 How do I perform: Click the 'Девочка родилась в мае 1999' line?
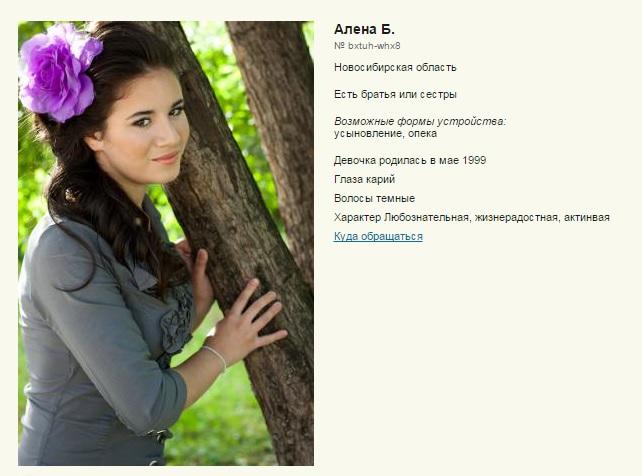coord(410,160)
